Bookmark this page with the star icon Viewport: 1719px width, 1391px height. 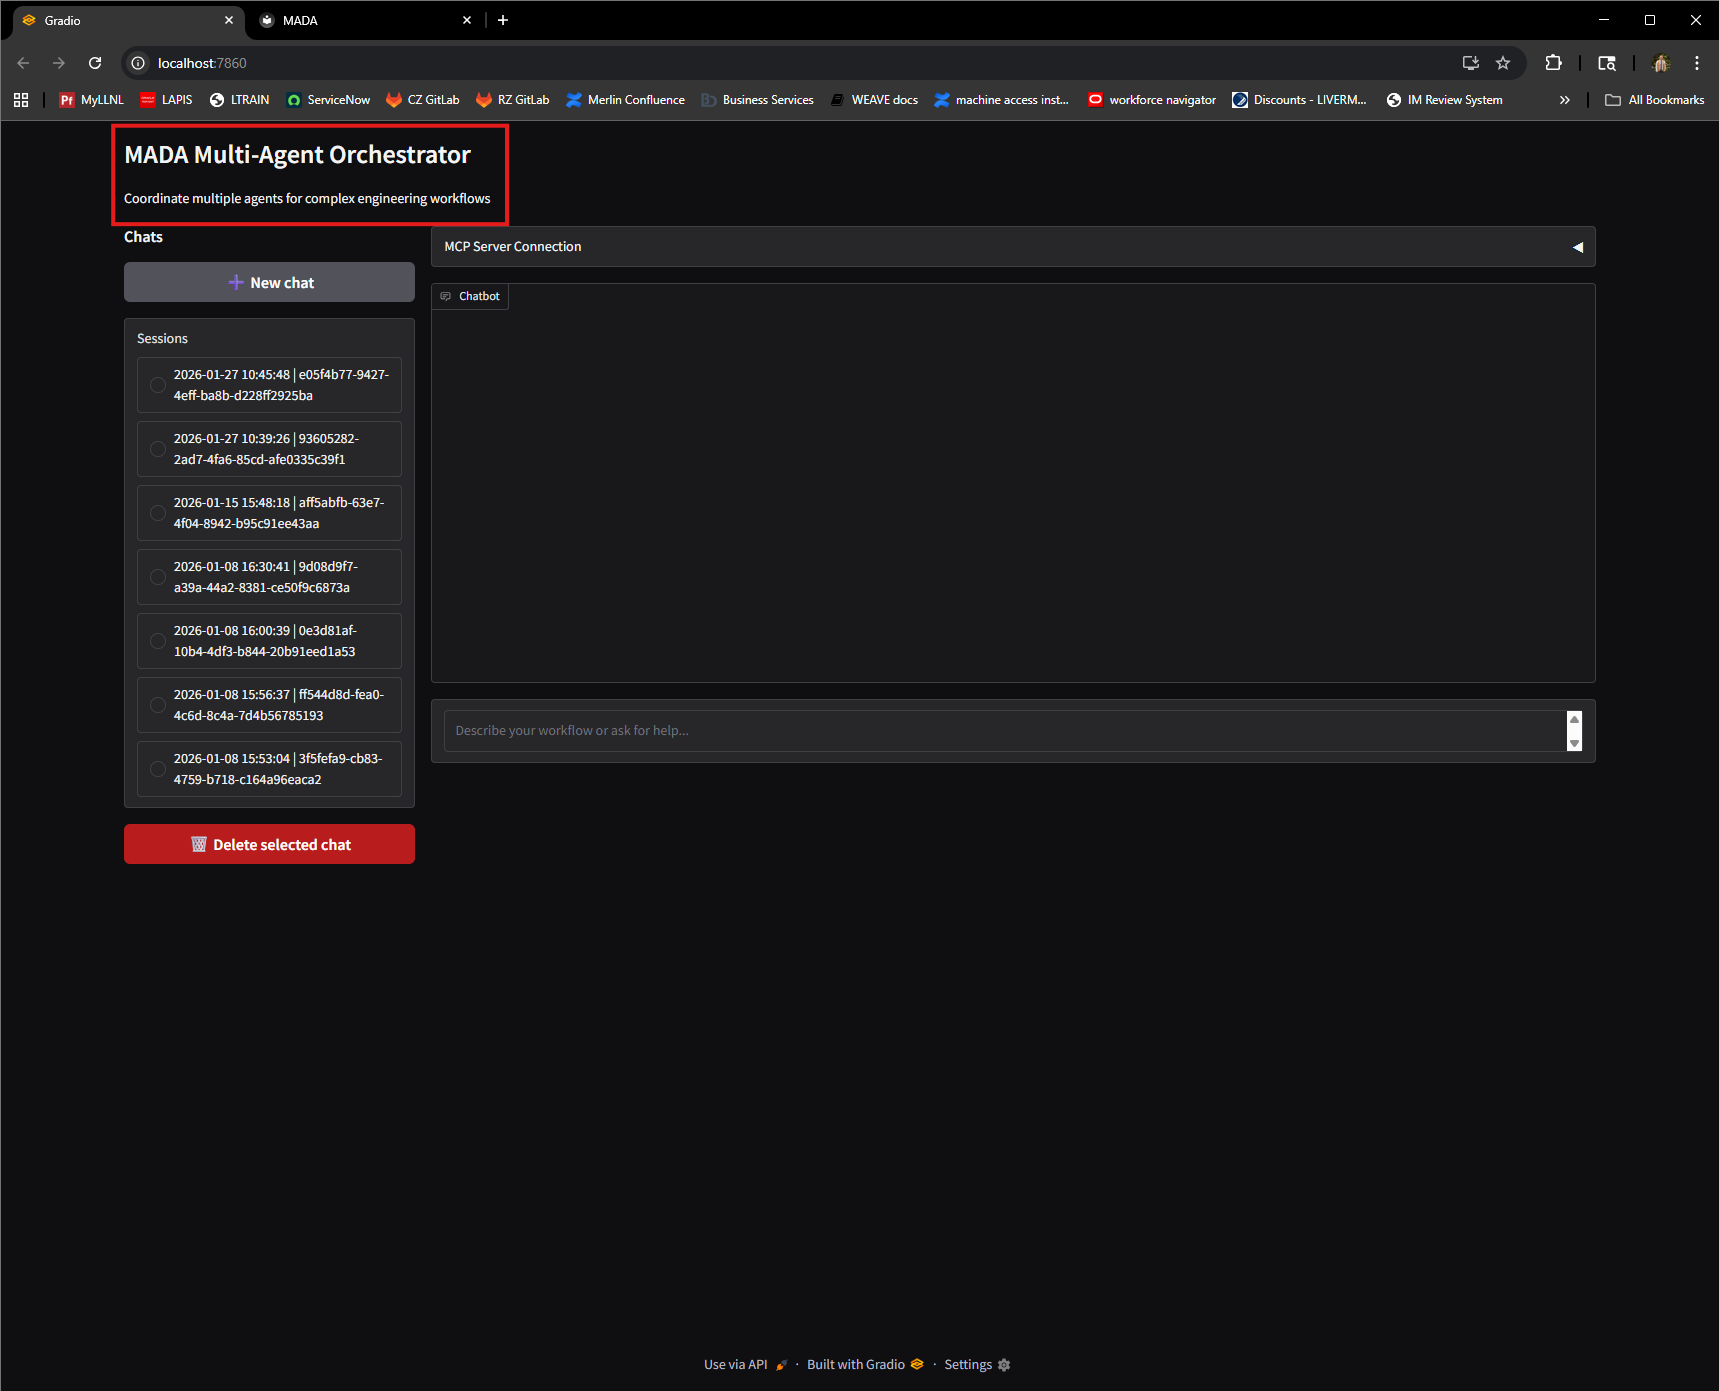point(1503,63)
